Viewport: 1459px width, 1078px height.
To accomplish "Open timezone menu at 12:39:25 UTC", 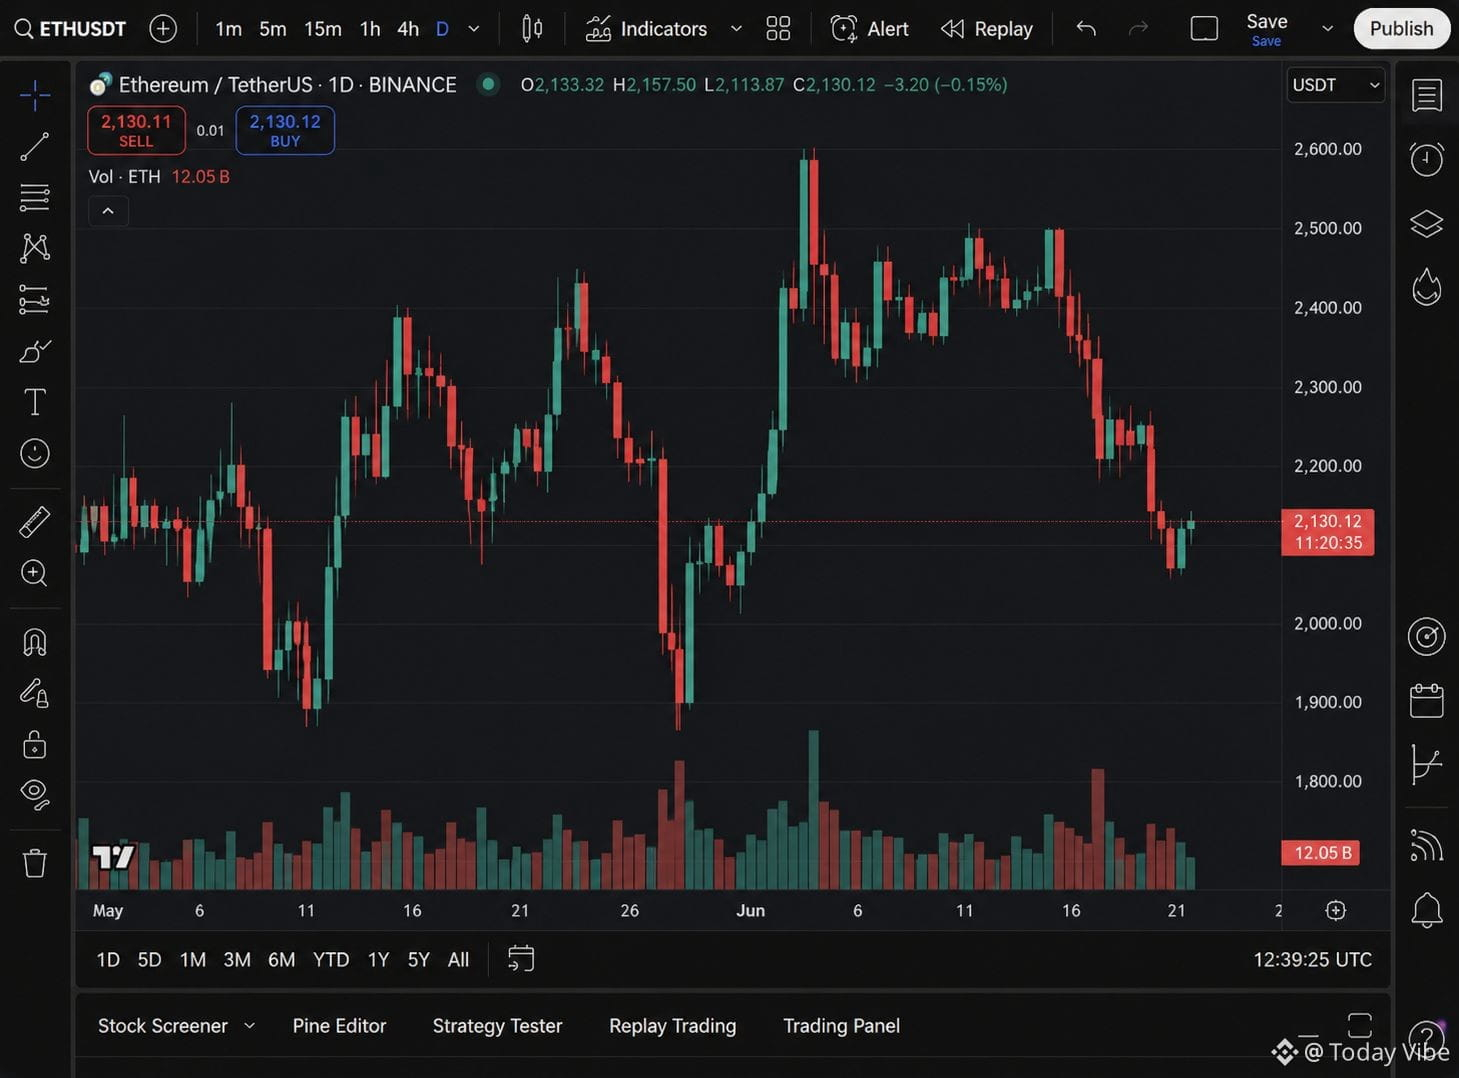I will point(1312,960).
